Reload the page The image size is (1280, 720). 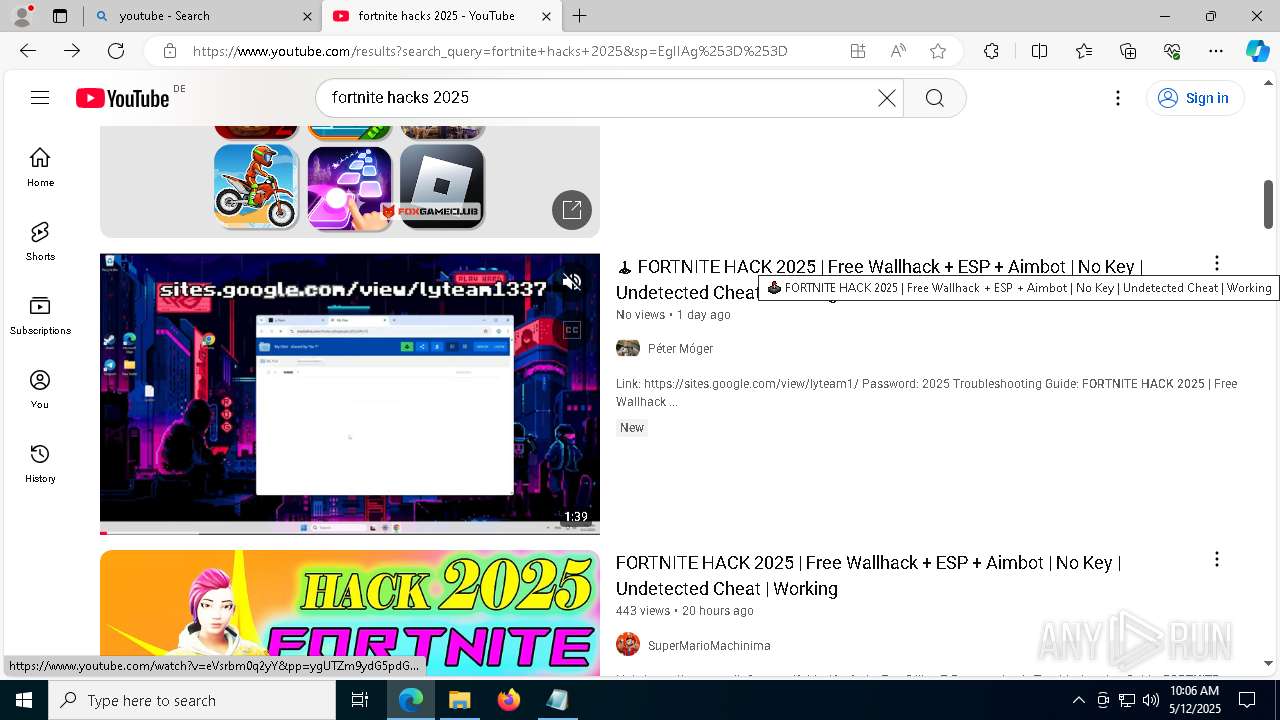tap(116, 51)
